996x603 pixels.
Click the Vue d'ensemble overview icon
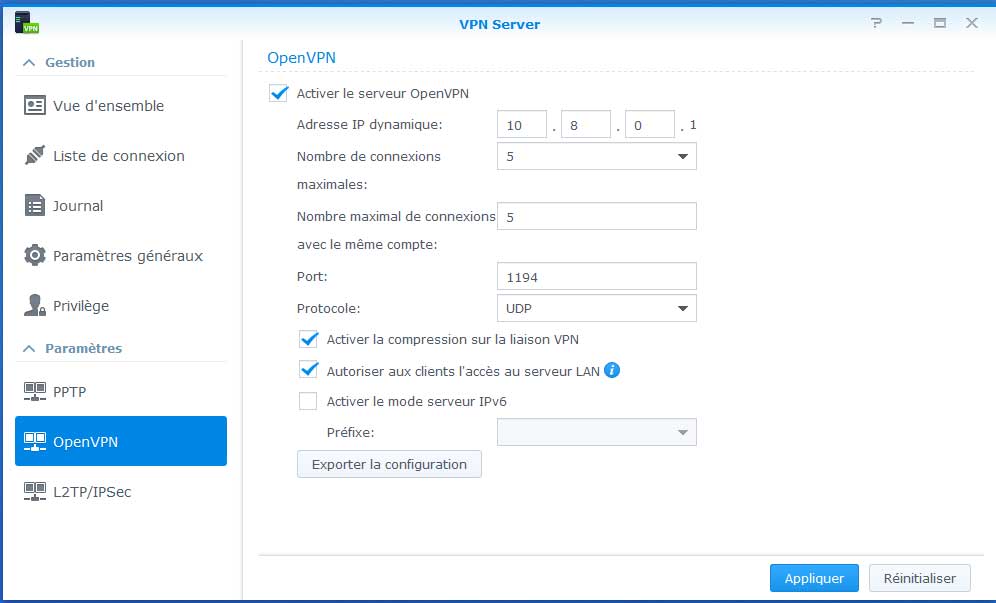coord(34,105)
